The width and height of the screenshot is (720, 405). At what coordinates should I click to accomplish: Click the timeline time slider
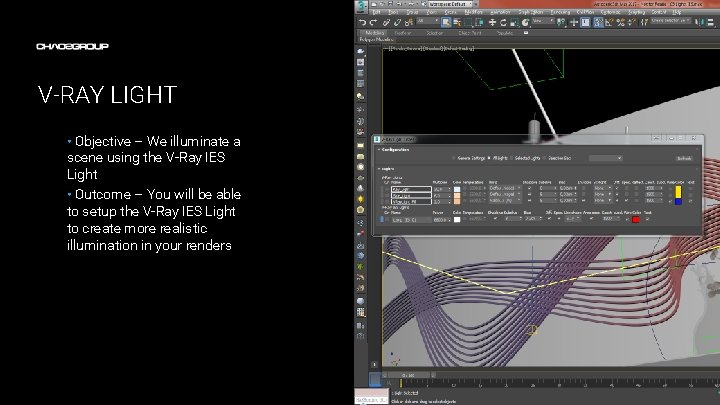(x=408, y=375)
